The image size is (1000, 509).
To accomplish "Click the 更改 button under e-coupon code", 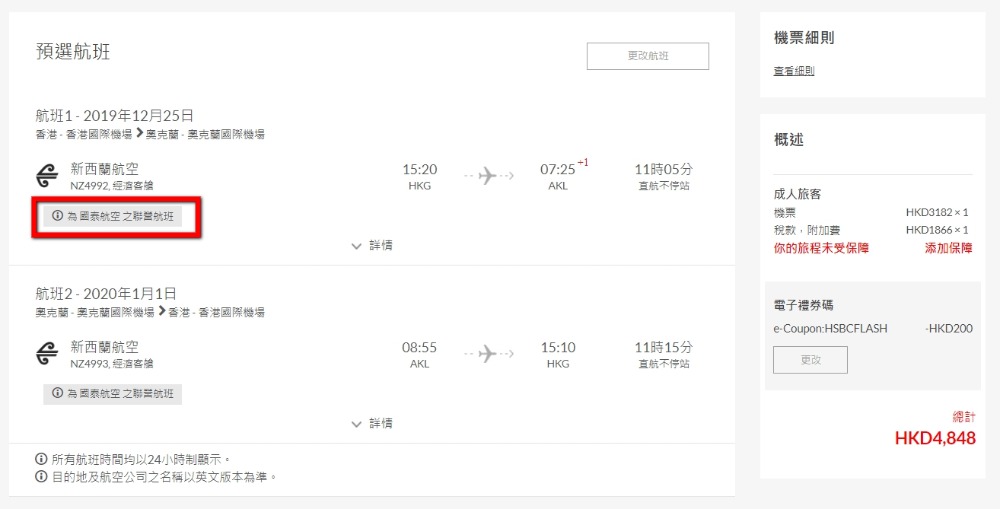I will 810,360.
